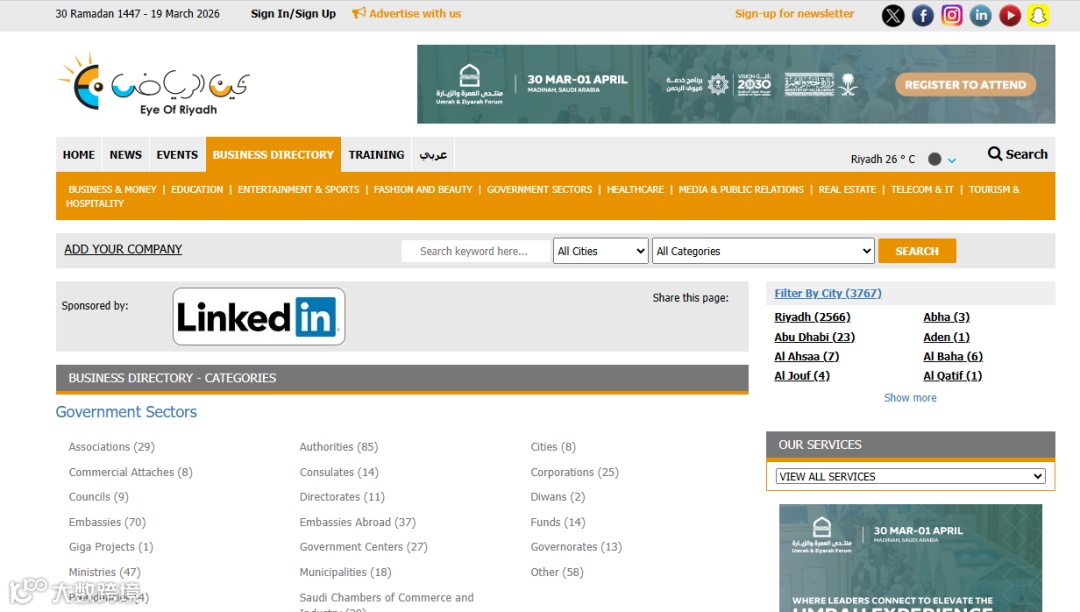1080x612 pixels.
Task: Open the EVENTS tab
Action: click(x=177, y=155)
